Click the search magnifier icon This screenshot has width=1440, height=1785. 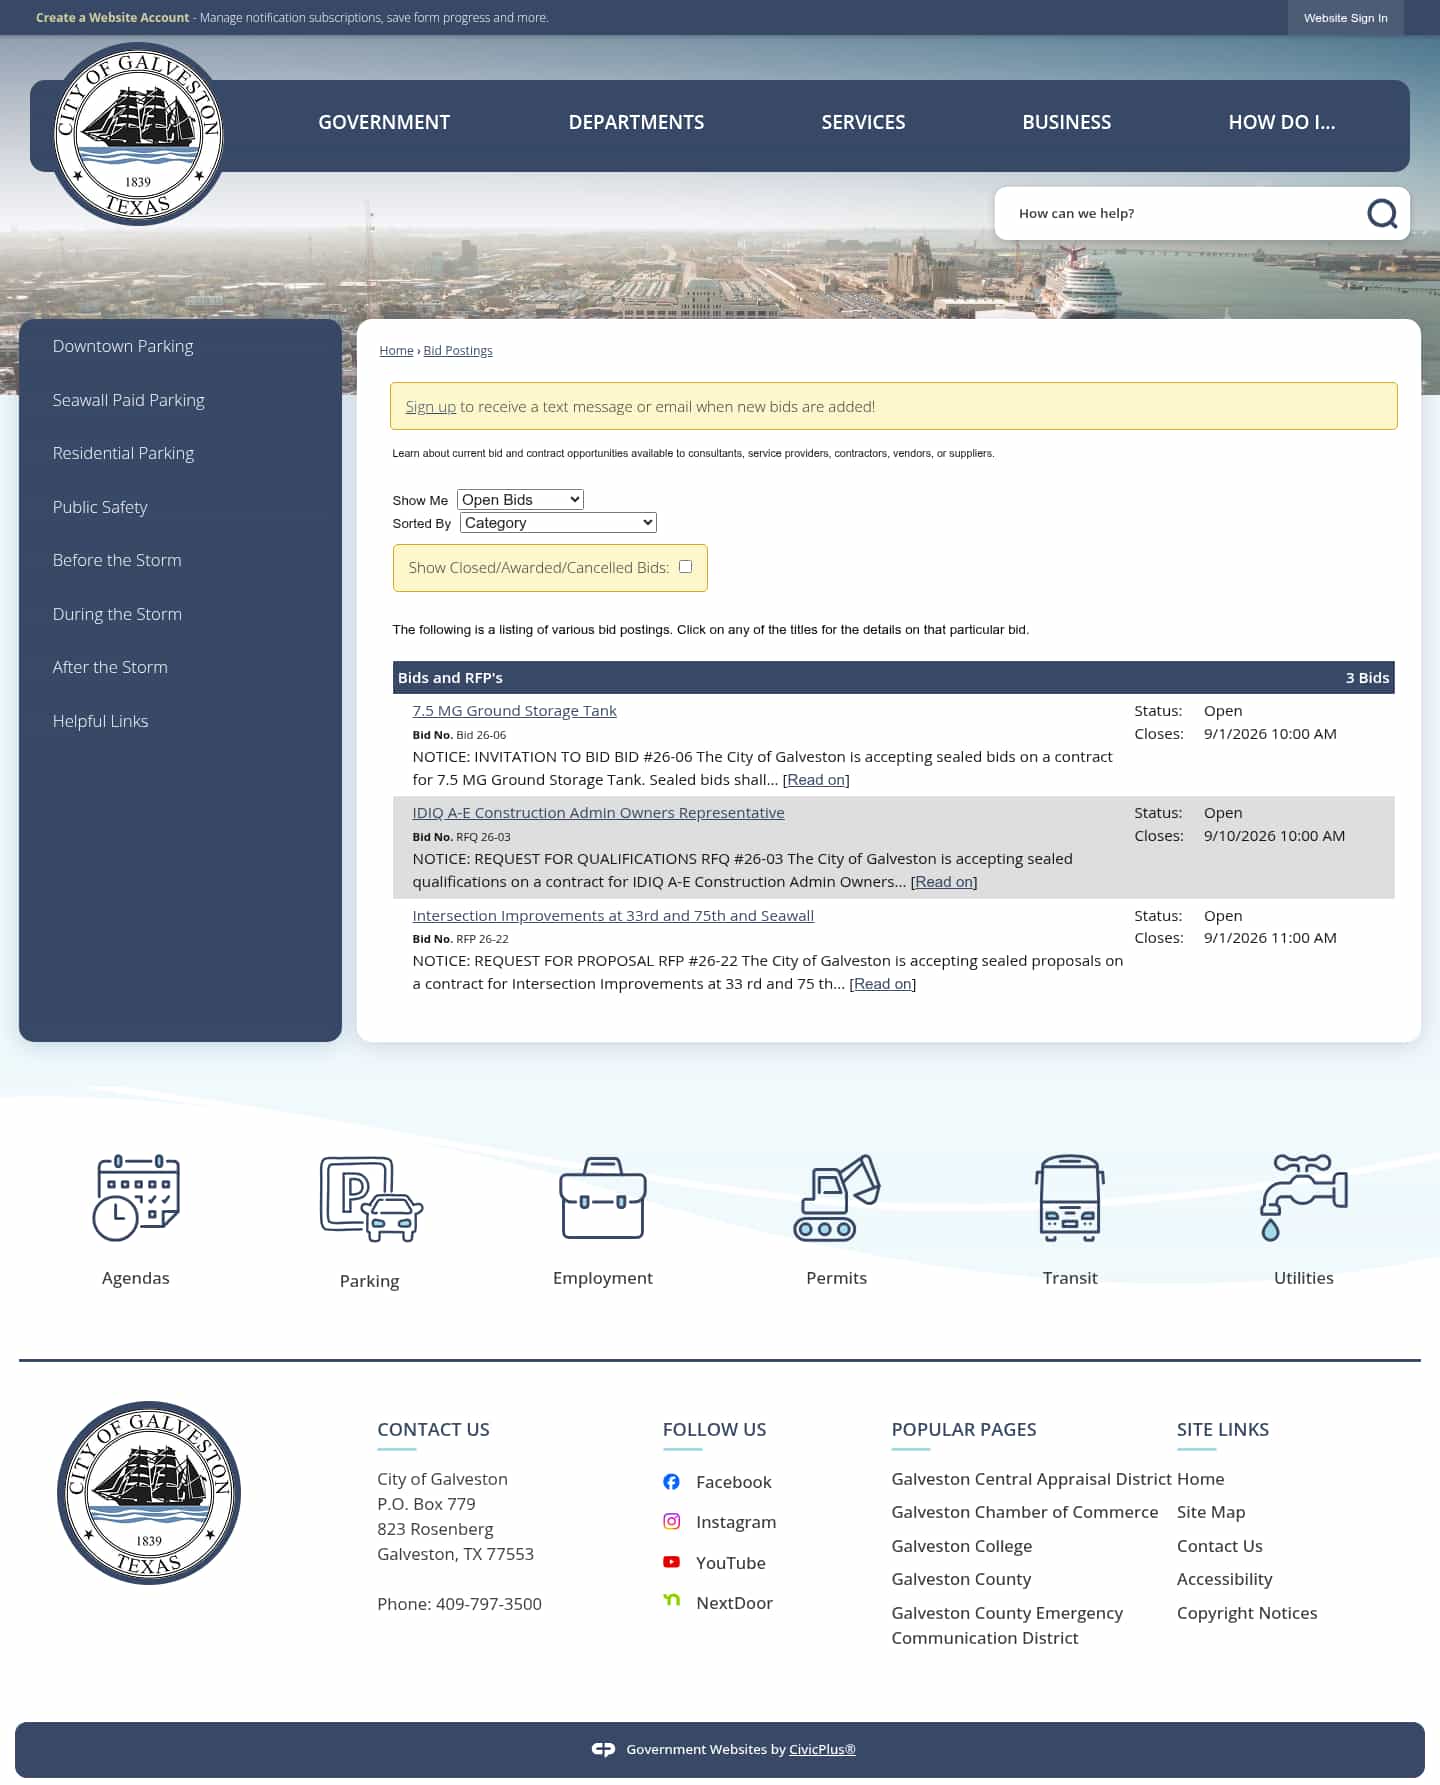(1382, 213)
